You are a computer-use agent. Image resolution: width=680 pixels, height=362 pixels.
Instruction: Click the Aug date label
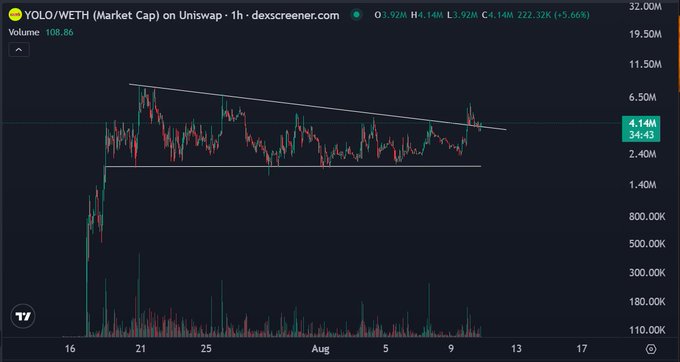(x=321, y=349)
